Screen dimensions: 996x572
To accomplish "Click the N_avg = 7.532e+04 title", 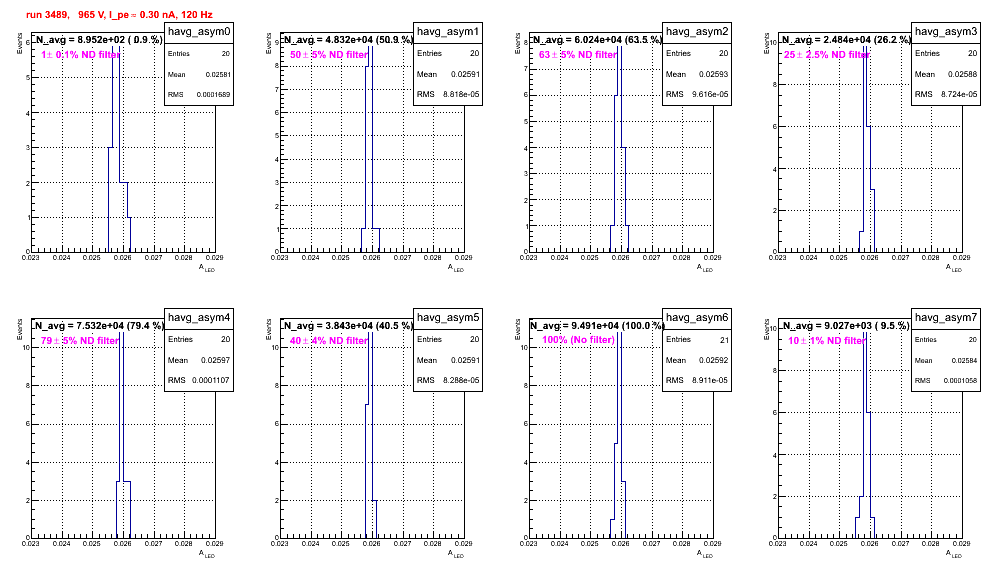I will coord(99,325).
